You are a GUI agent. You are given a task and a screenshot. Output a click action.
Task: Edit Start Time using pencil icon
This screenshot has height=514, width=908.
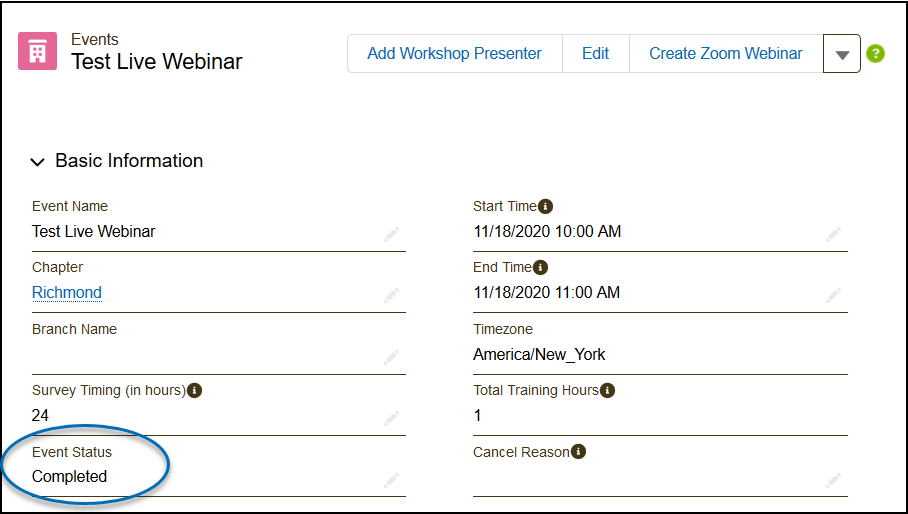point(833,235)
